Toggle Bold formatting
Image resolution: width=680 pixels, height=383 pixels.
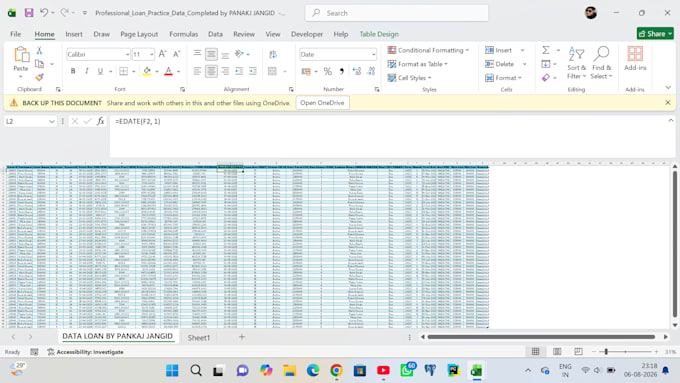(73, 71)
